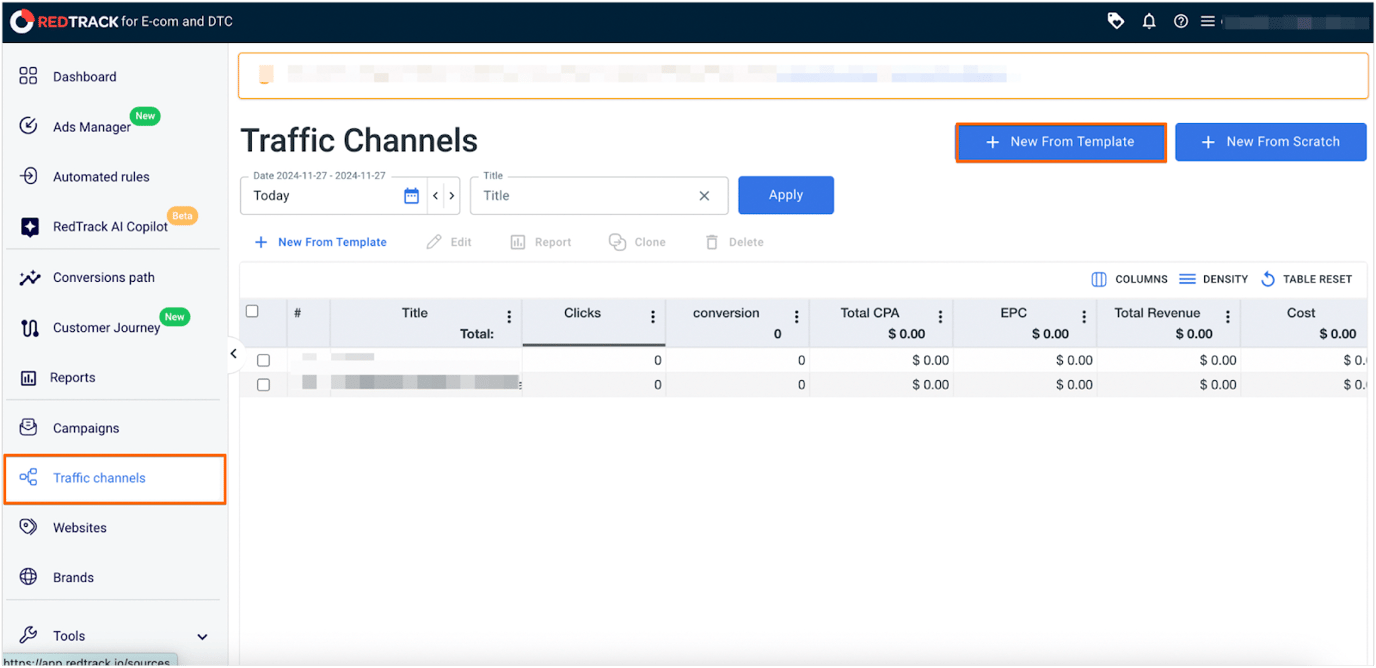Click the New From Scratch button
Viewport: 1376px width, 668px height.
(1270, 141)
